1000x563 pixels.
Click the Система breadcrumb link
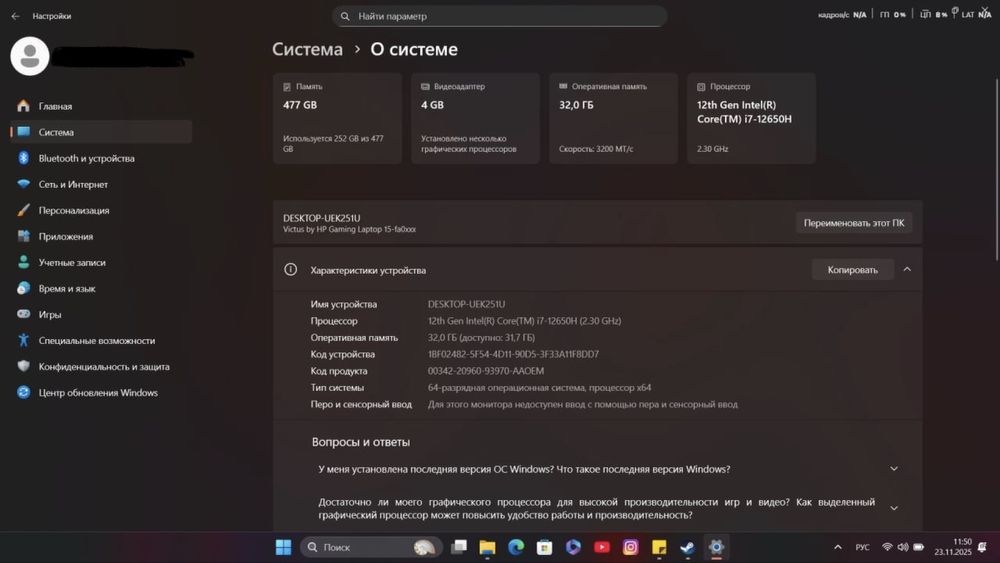click(307, 49)
